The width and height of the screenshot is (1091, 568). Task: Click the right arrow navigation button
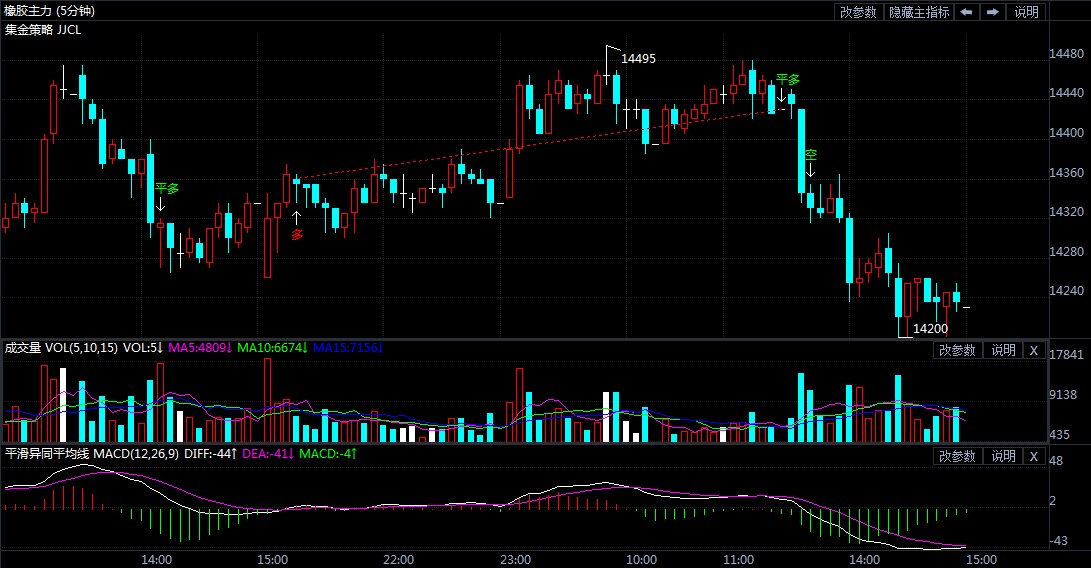click(x=992, y=12)
